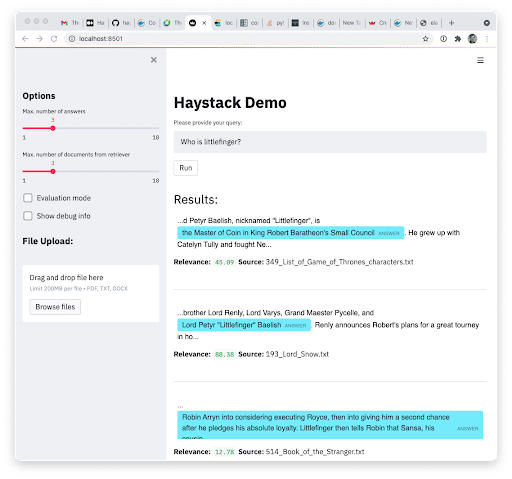Reload the localhost:8501 page
512x479 pixels.
54,39
